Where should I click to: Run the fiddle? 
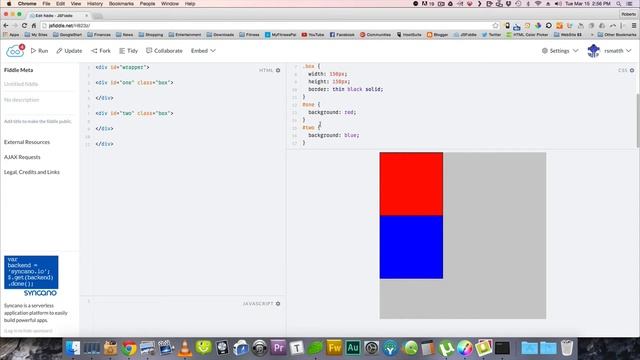point(40,51)
